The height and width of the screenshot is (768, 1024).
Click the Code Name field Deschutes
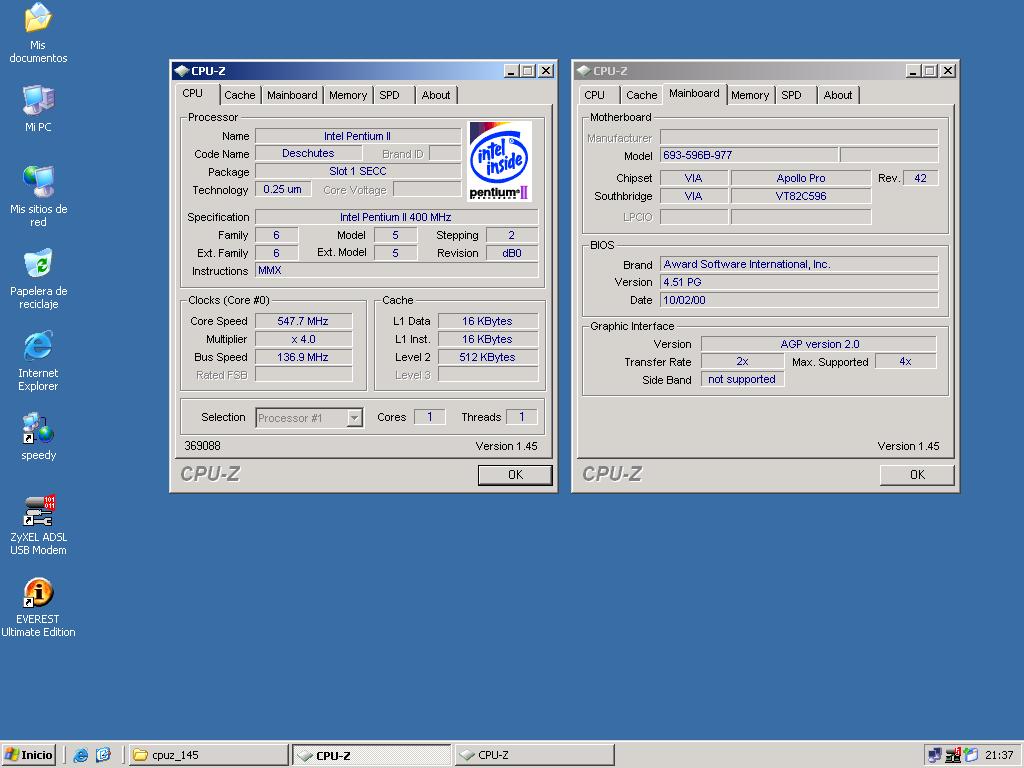coord(308,153)
